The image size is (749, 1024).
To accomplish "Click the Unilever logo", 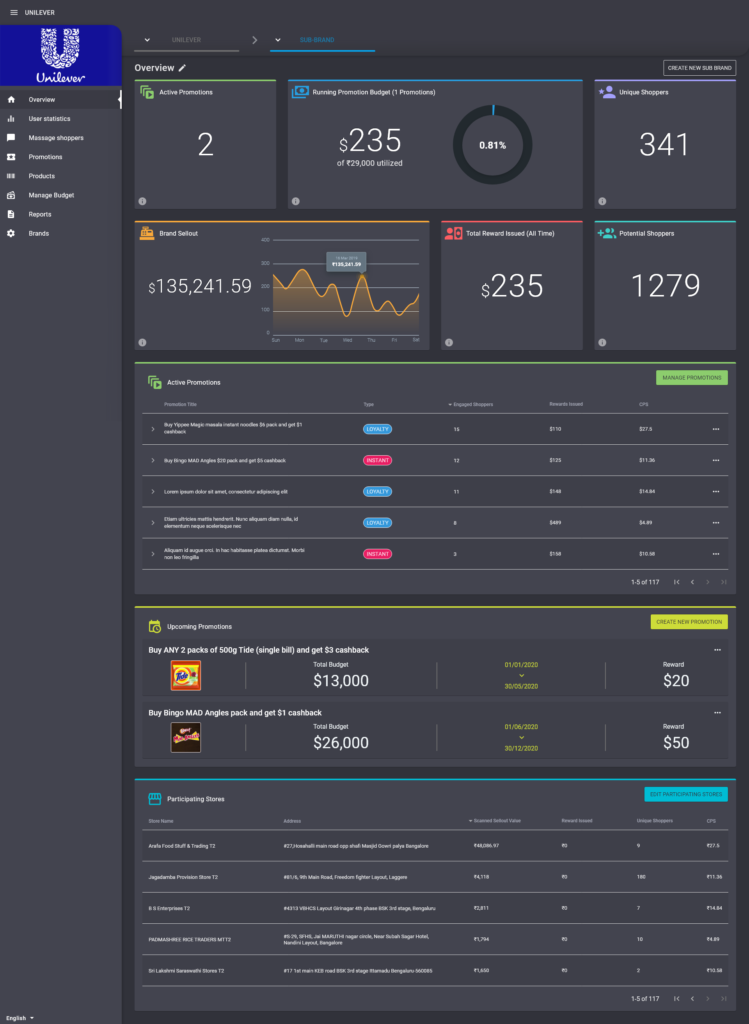I will point(61,56).
